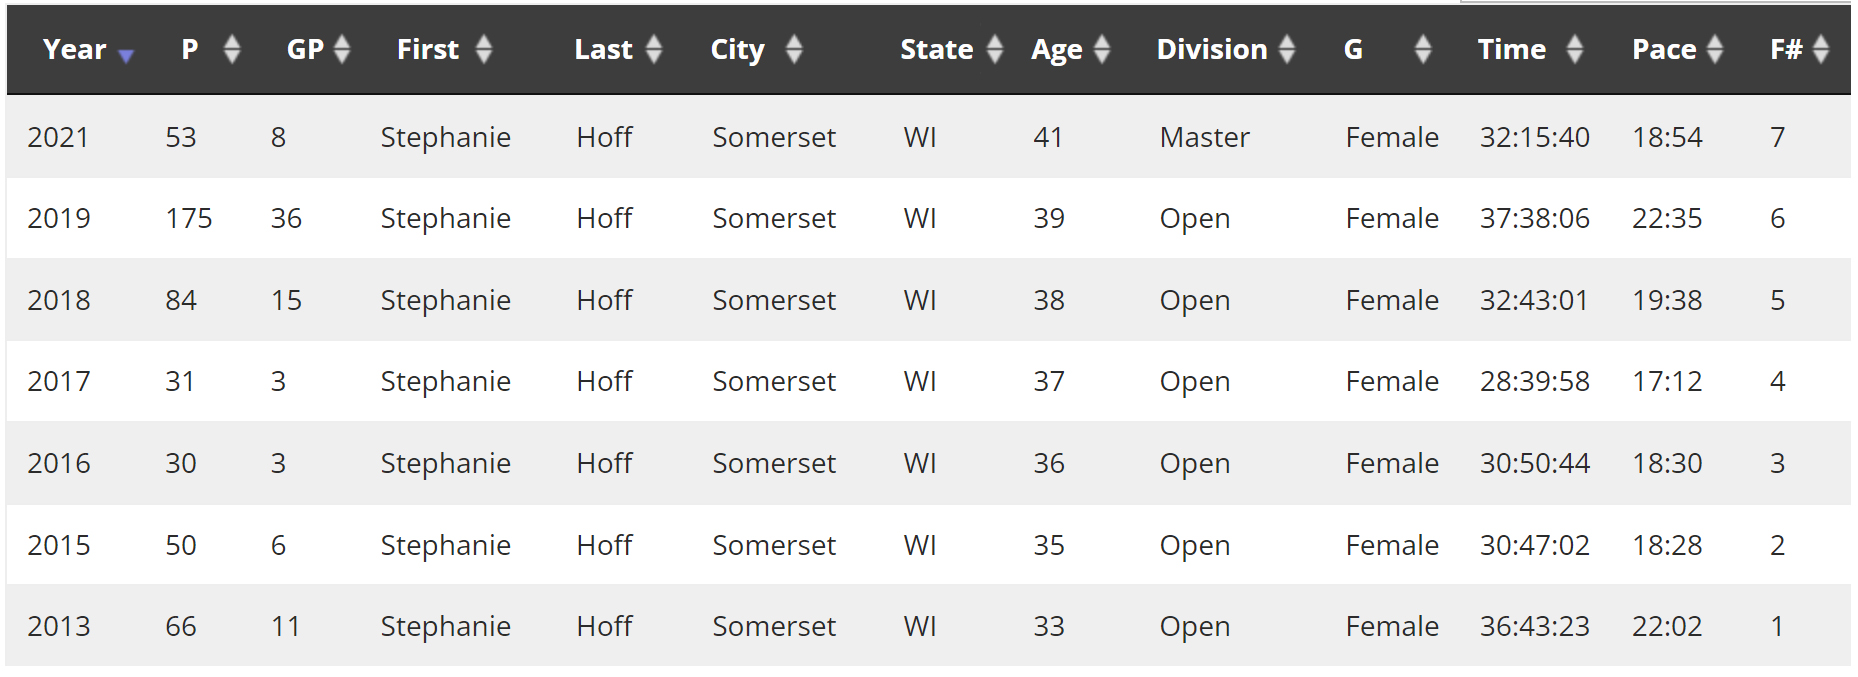The width and height of the screenshot is (1858, 677).
Task: Sort by Time column arrows
Action: pyautogui.click(x=1575, y=49)
